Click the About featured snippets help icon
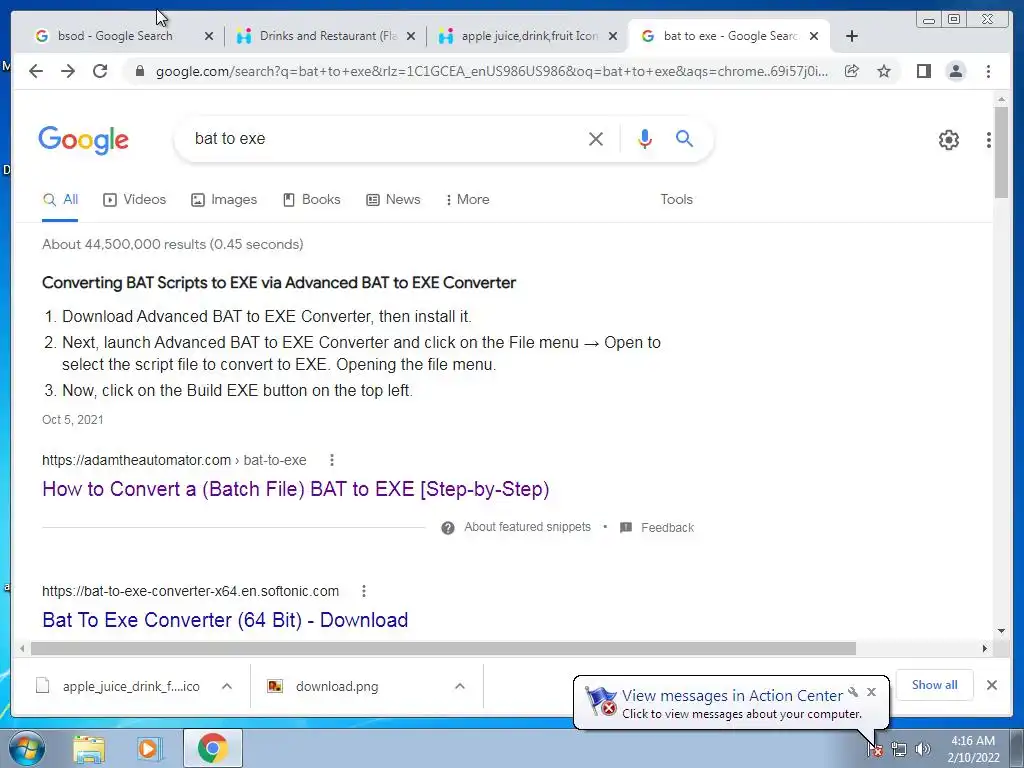 coord(447,528)
